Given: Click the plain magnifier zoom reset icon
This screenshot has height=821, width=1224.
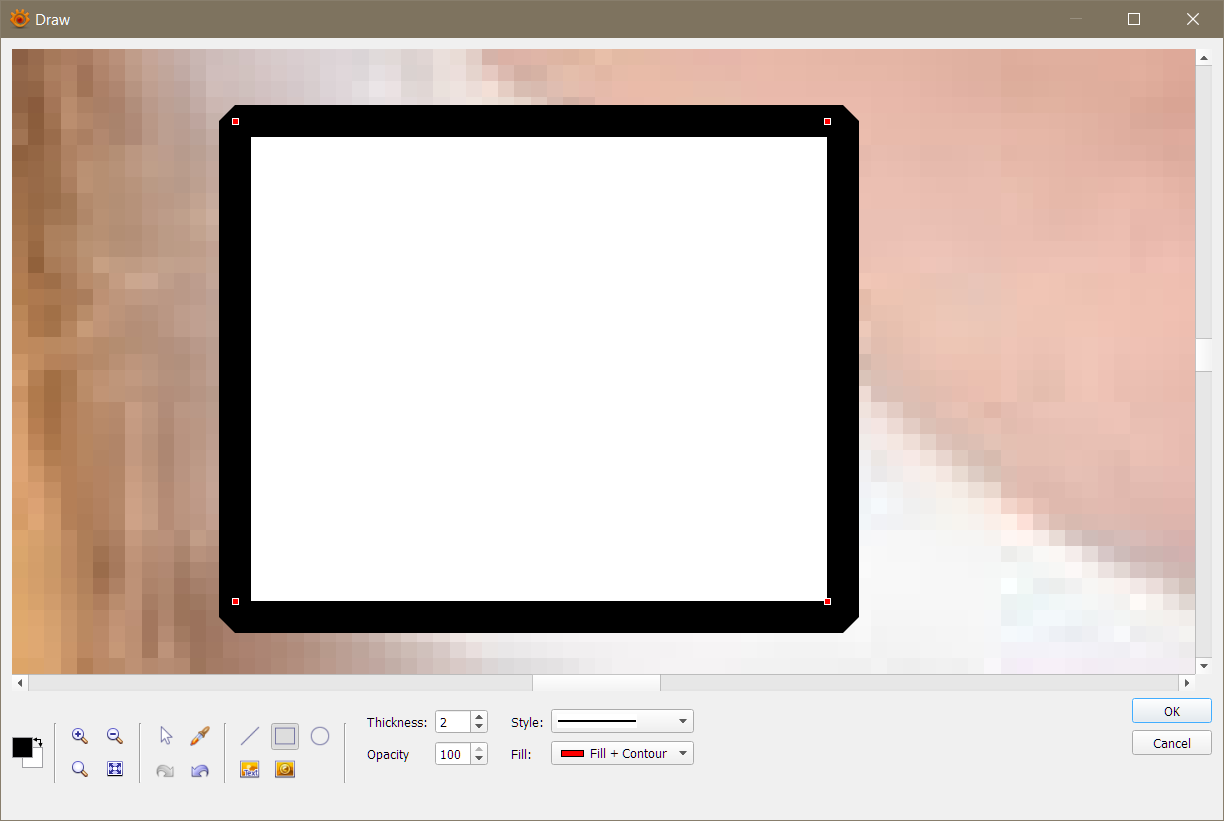Looking at the screenshot, I should tap(80, 769).
